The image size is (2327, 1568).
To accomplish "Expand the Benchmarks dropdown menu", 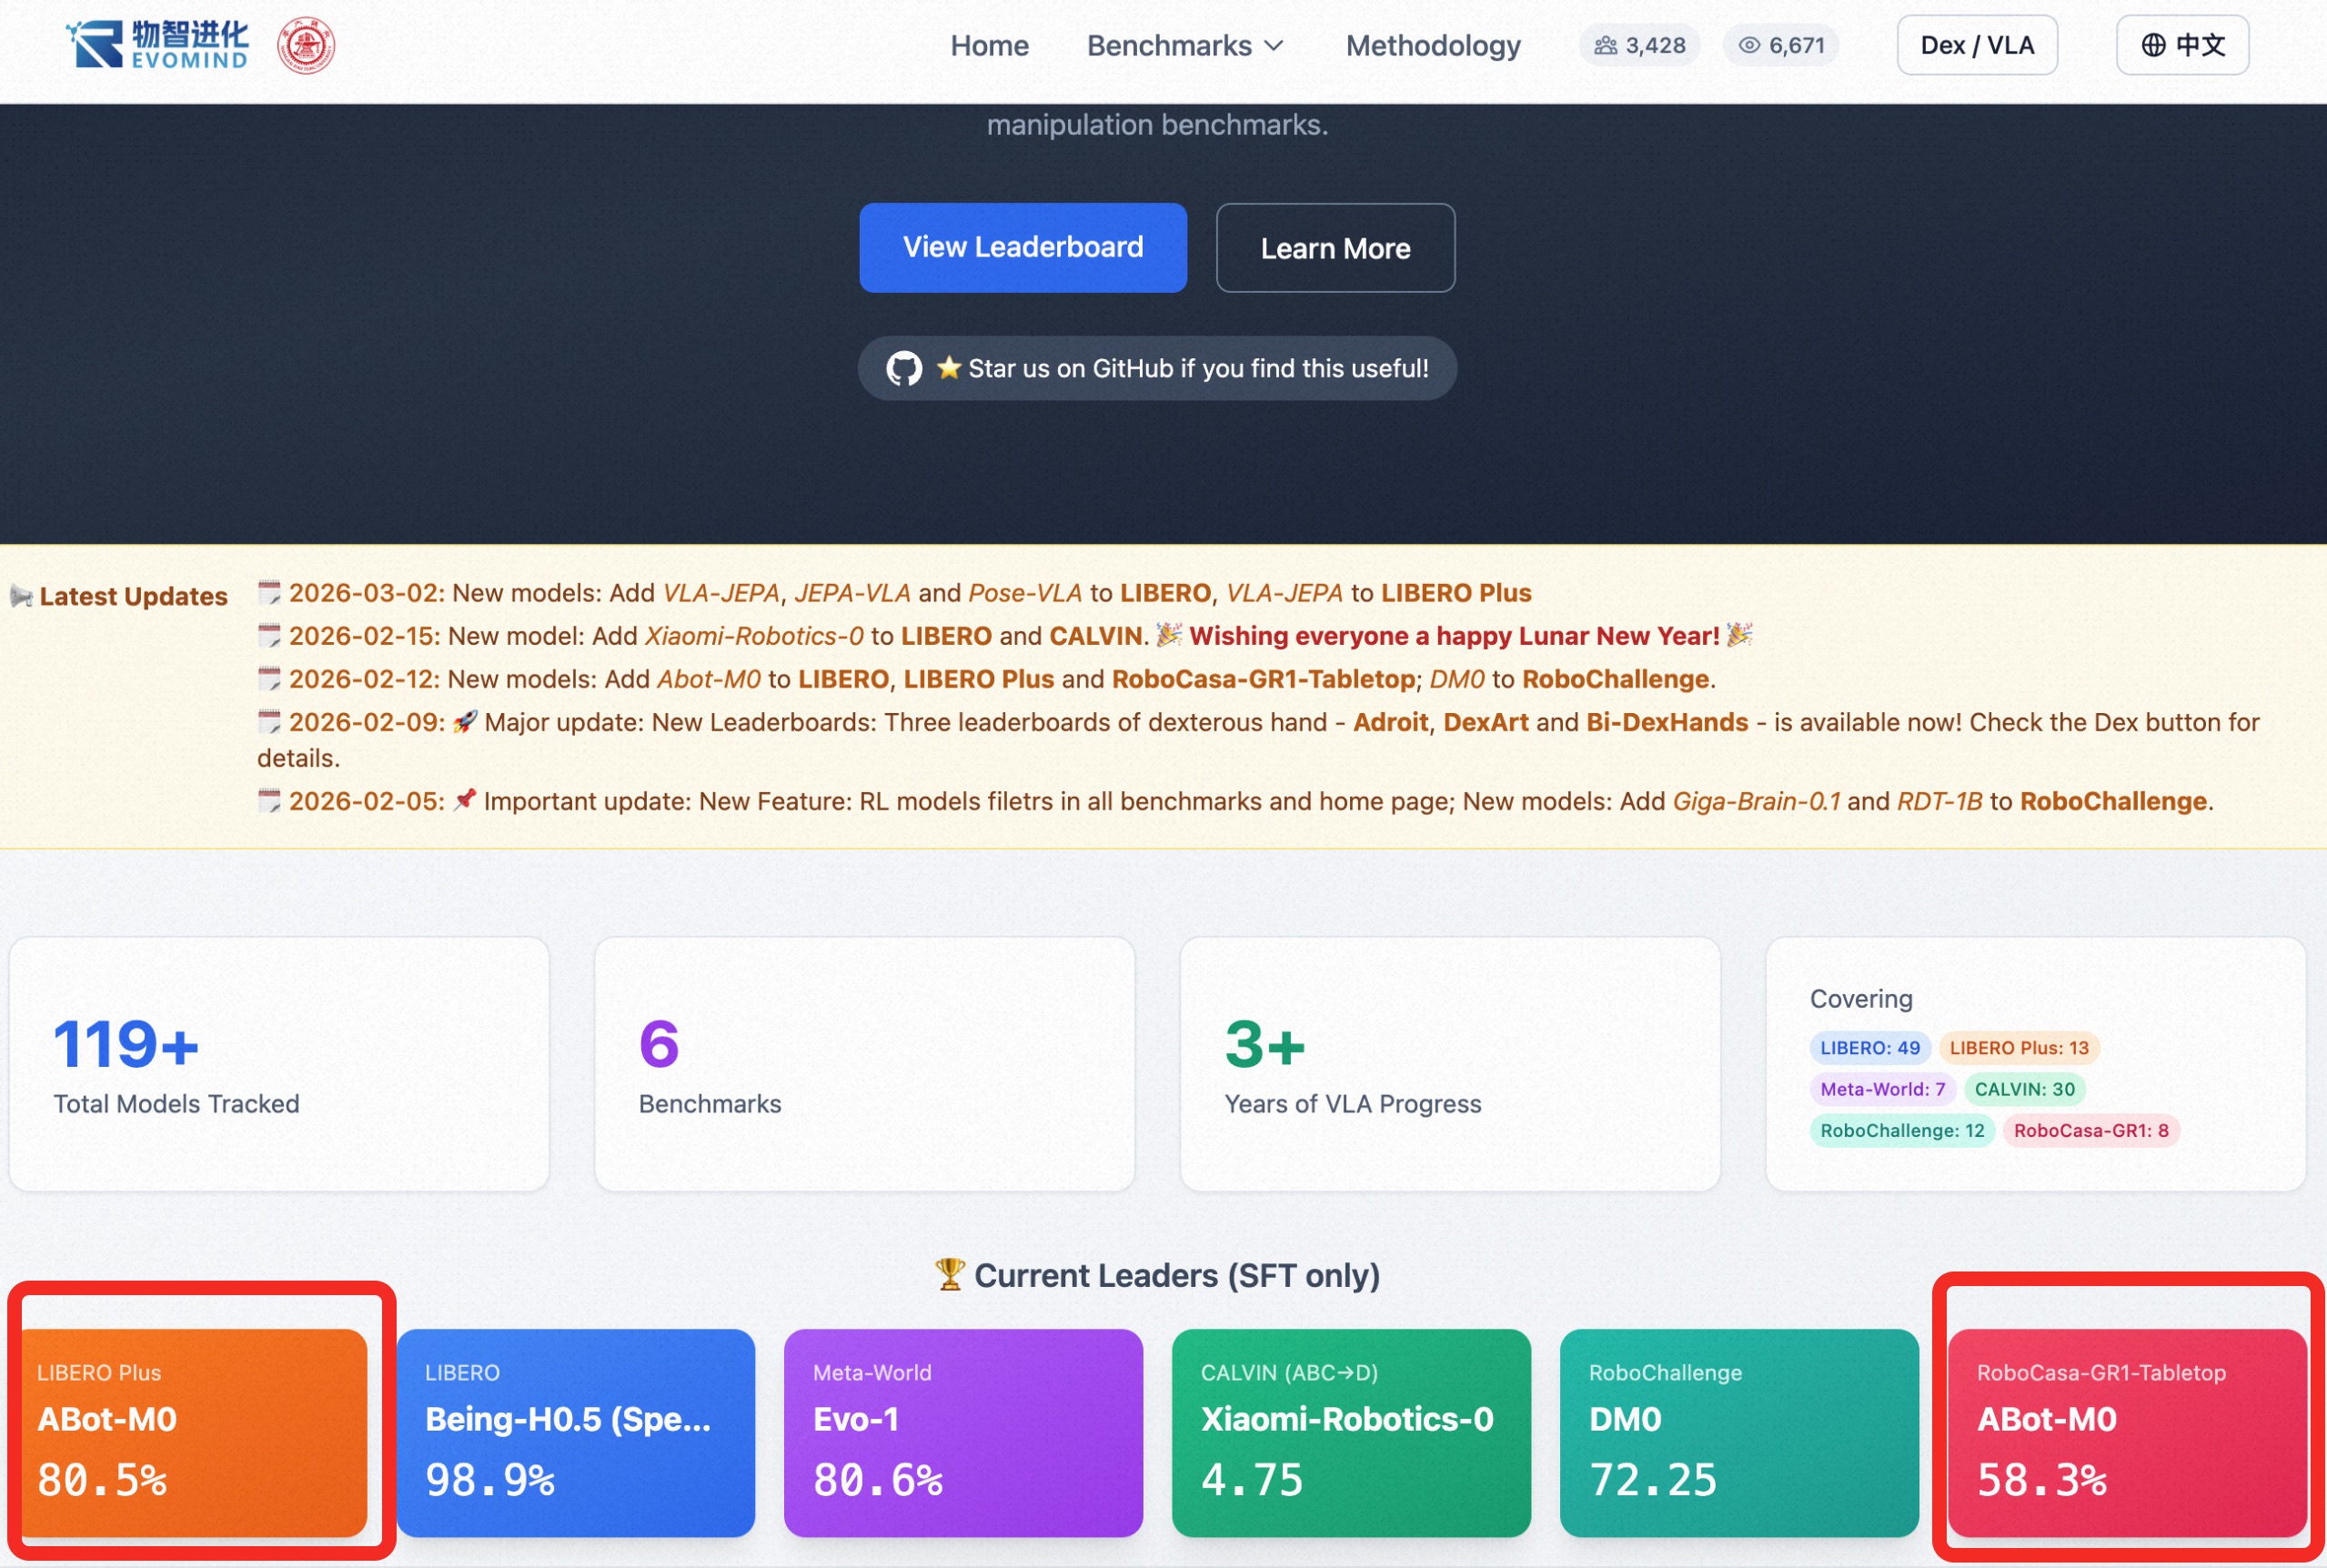I will 1184,45.
